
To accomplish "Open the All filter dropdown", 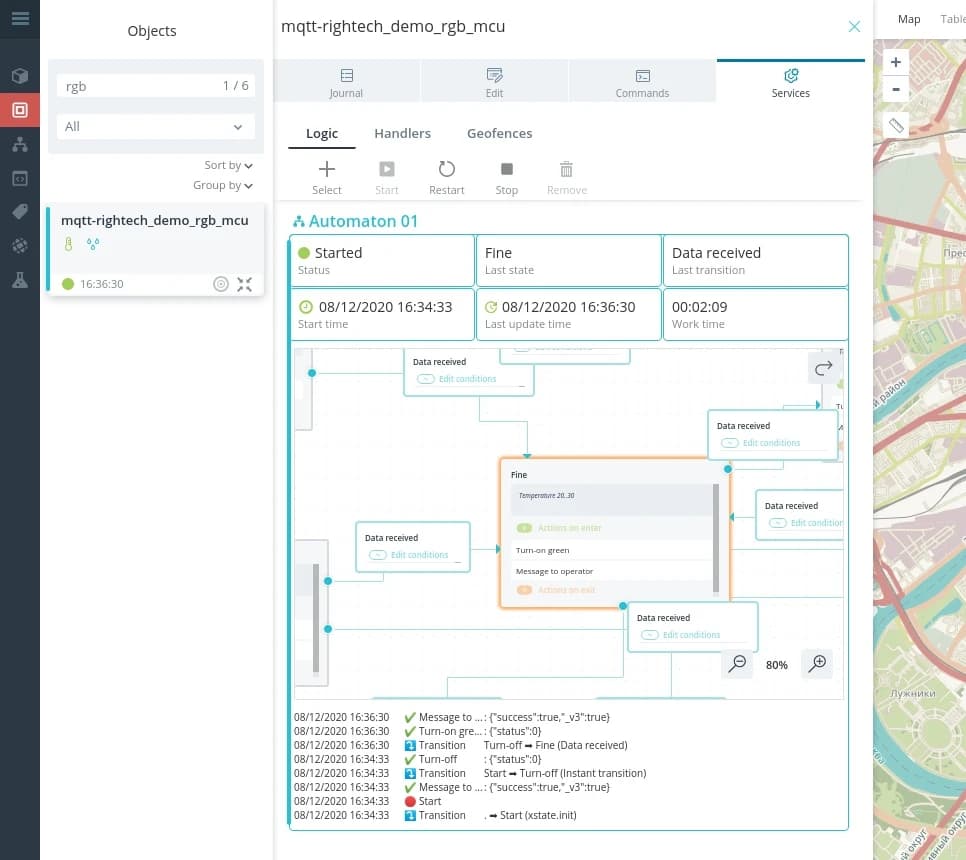I will tap(154, 127).
